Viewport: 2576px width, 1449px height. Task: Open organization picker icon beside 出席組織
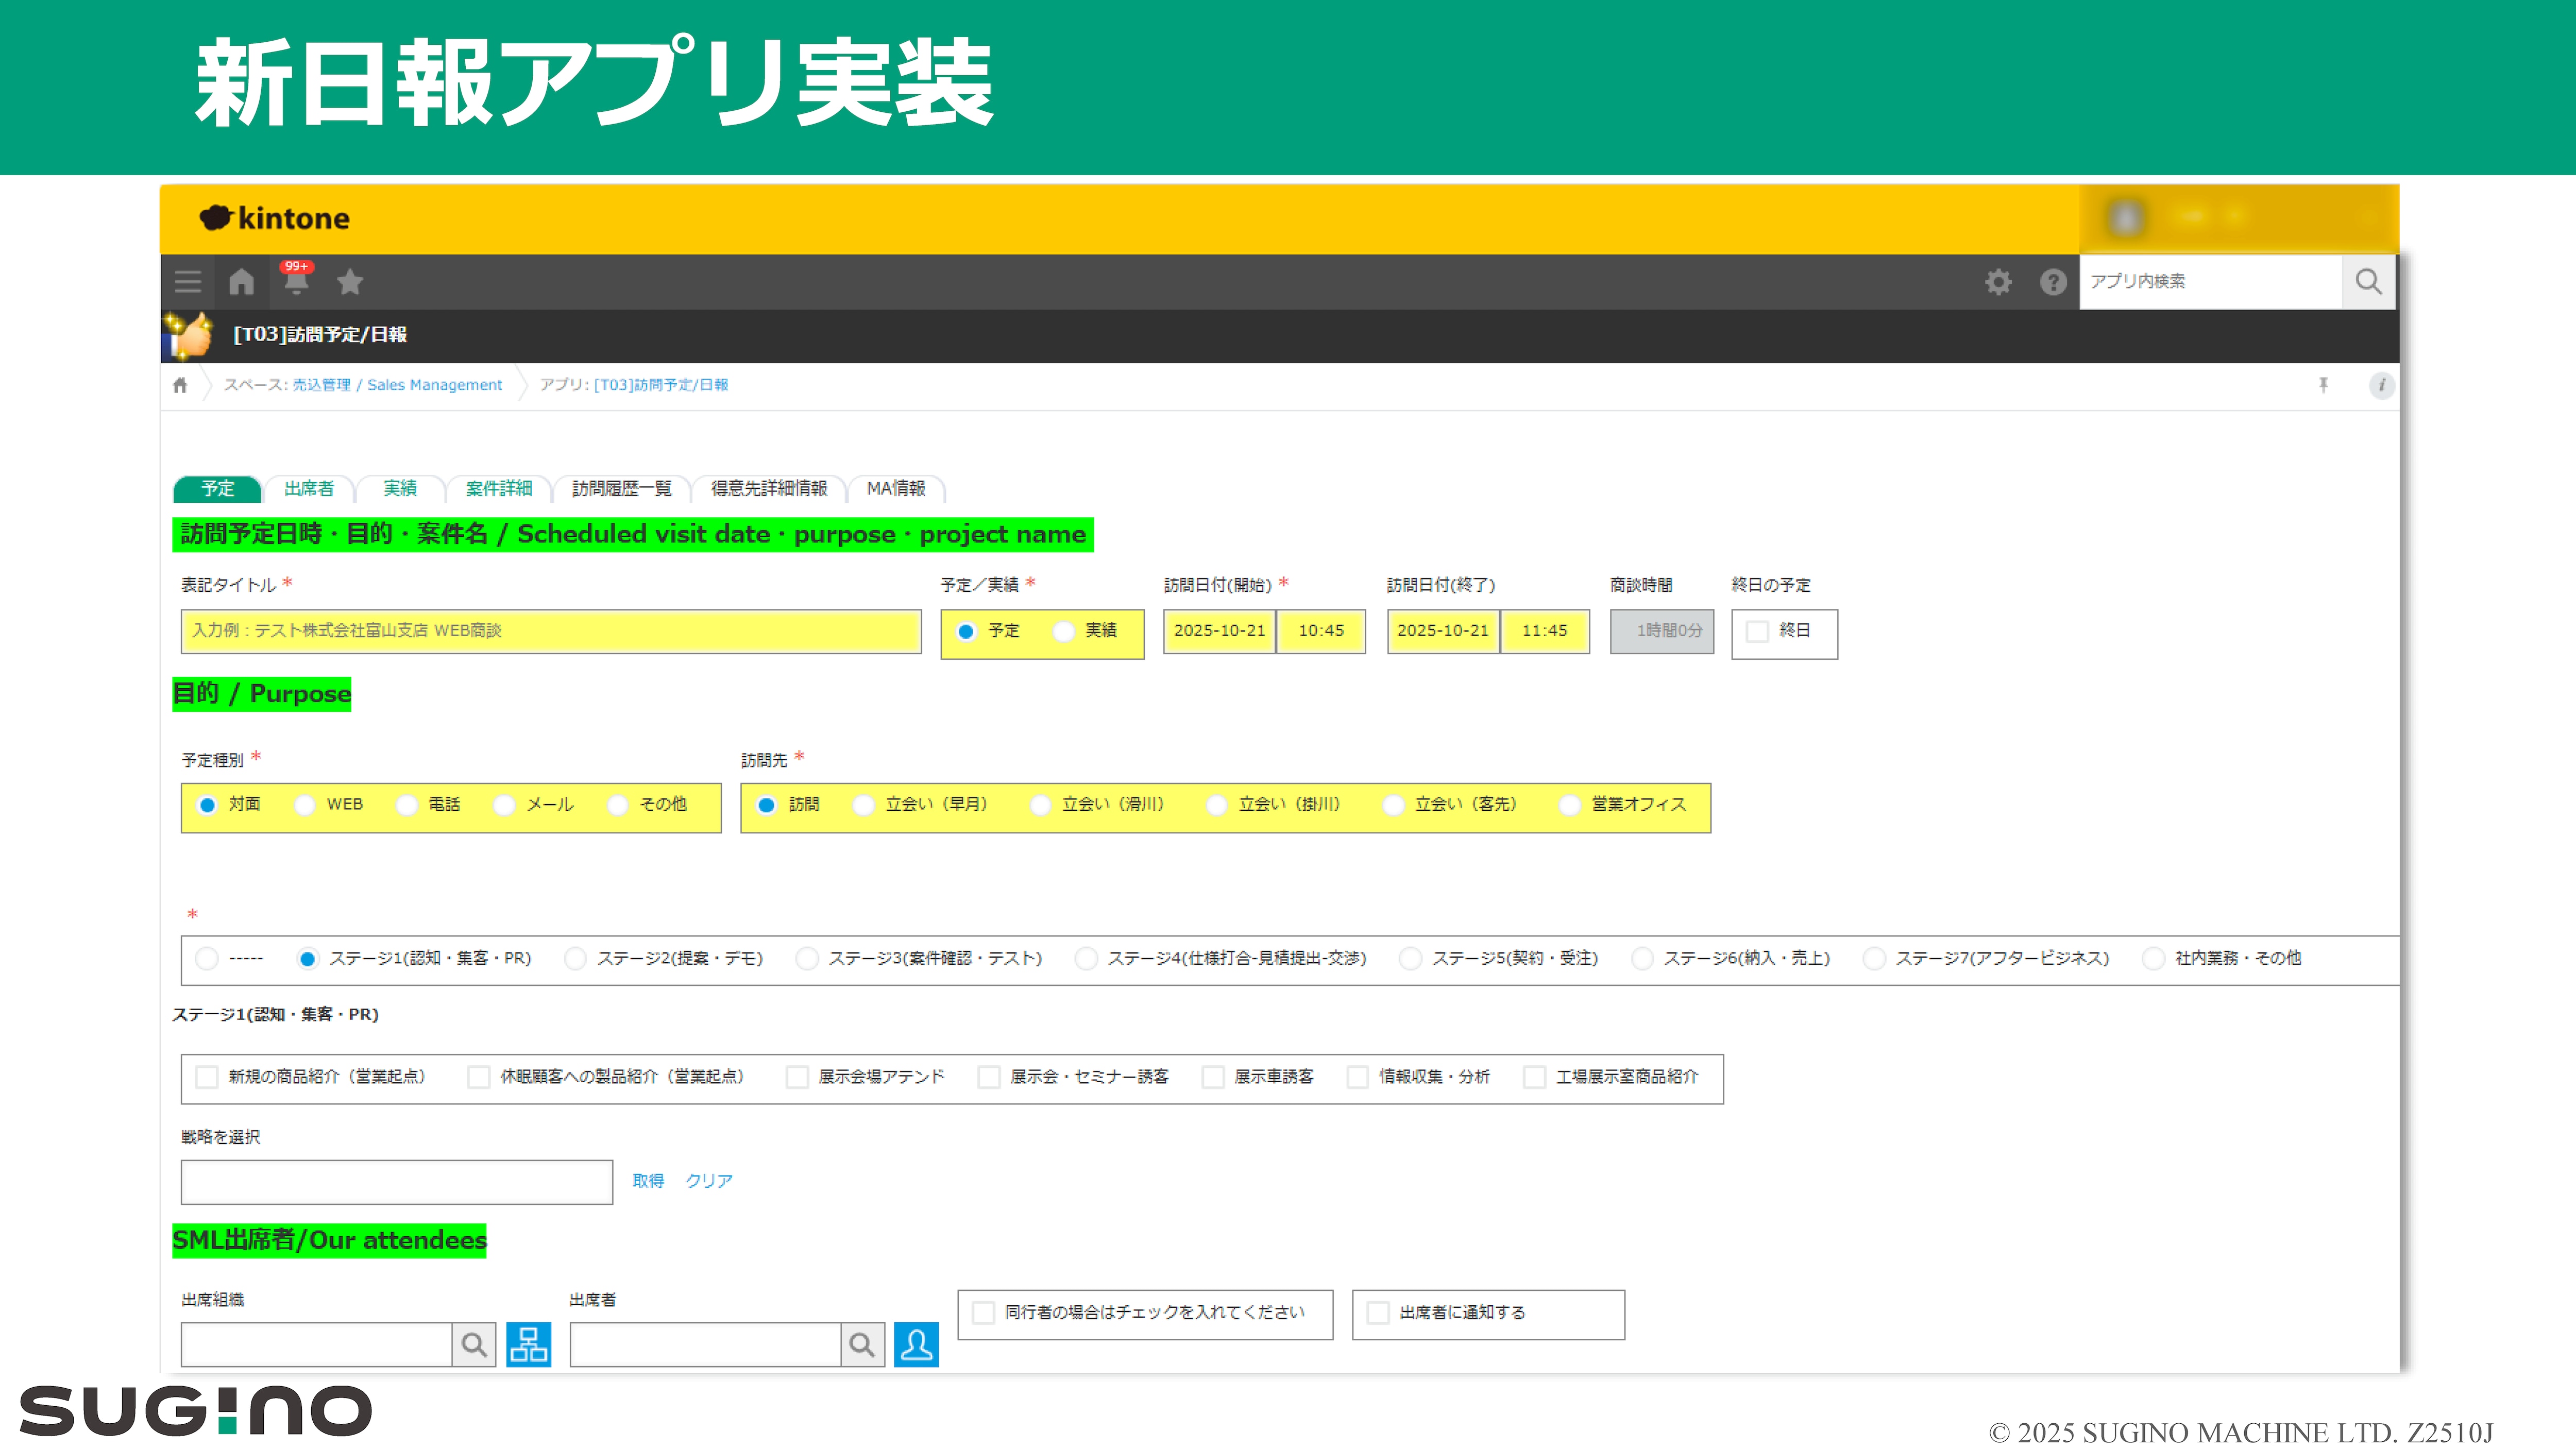point(528,1345)
